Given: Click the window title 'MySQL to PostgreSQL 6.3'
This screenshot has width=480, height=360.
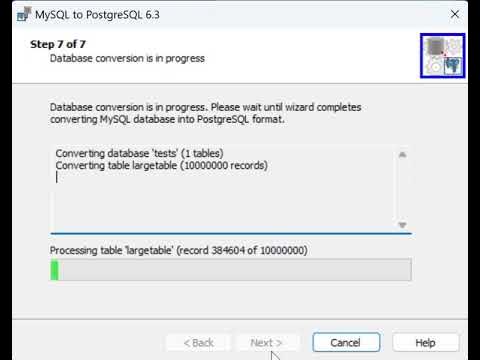Looking at the screenshot, I should point(97,15).
